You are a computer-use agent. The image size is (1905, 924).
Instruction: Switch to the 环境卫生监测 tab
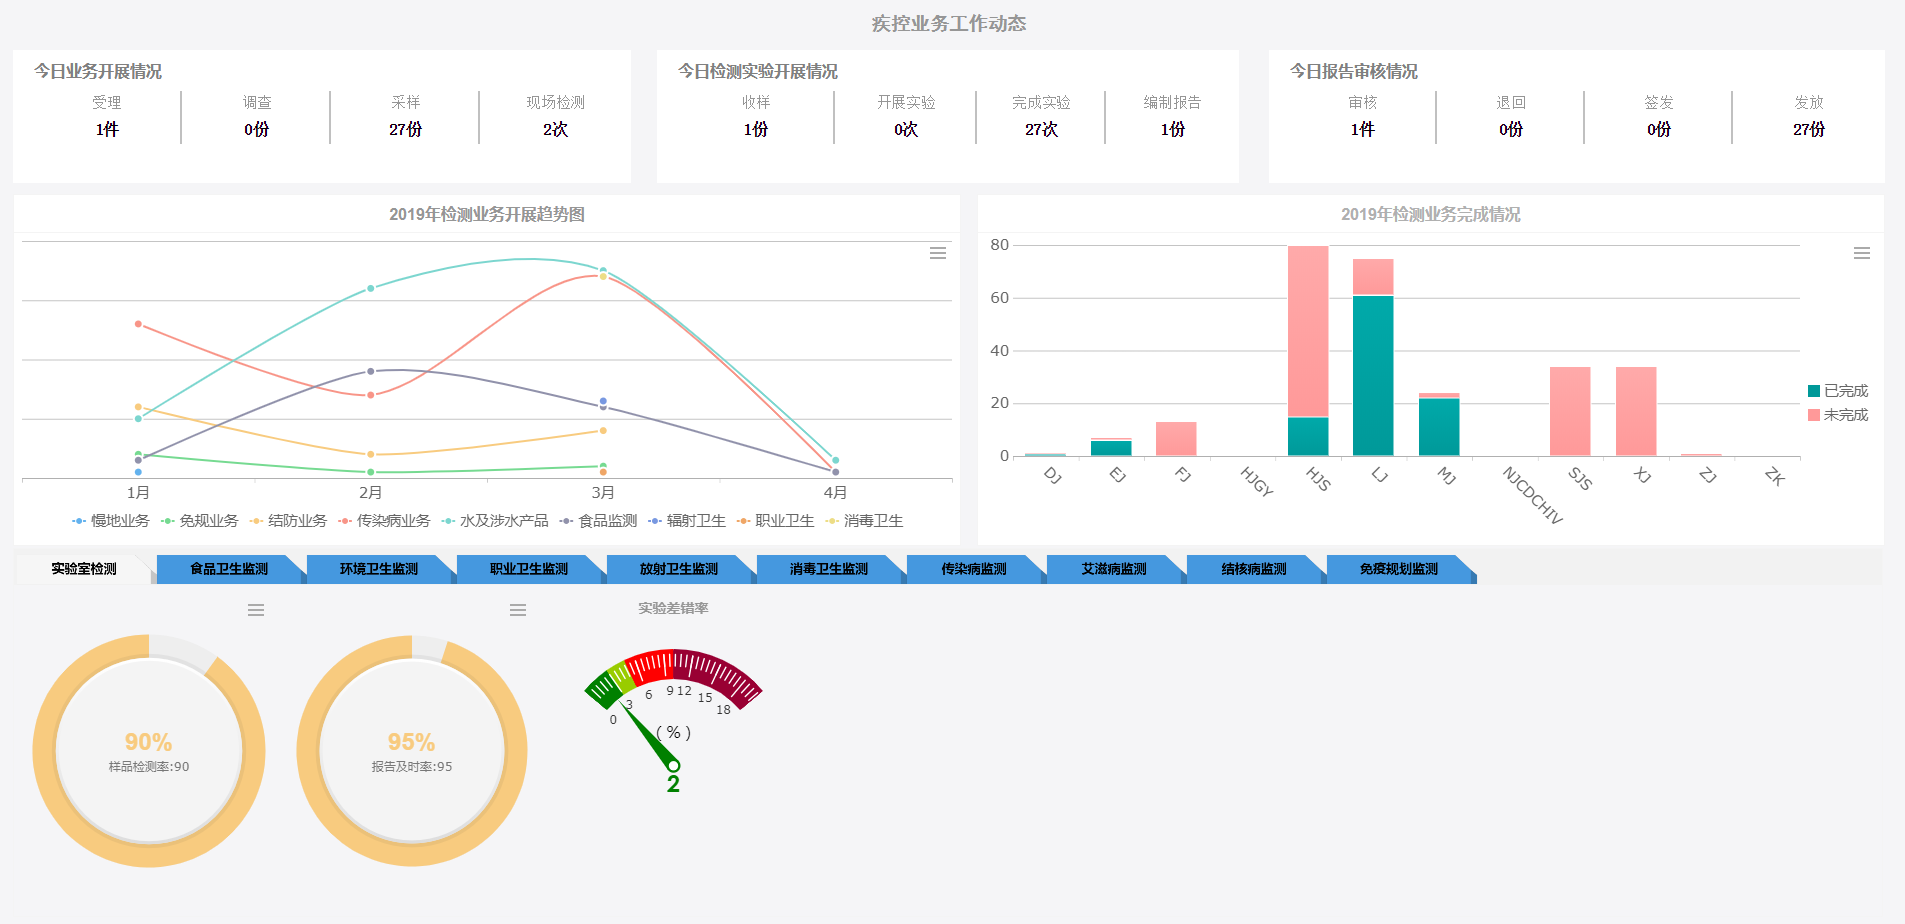click(379, 569)
